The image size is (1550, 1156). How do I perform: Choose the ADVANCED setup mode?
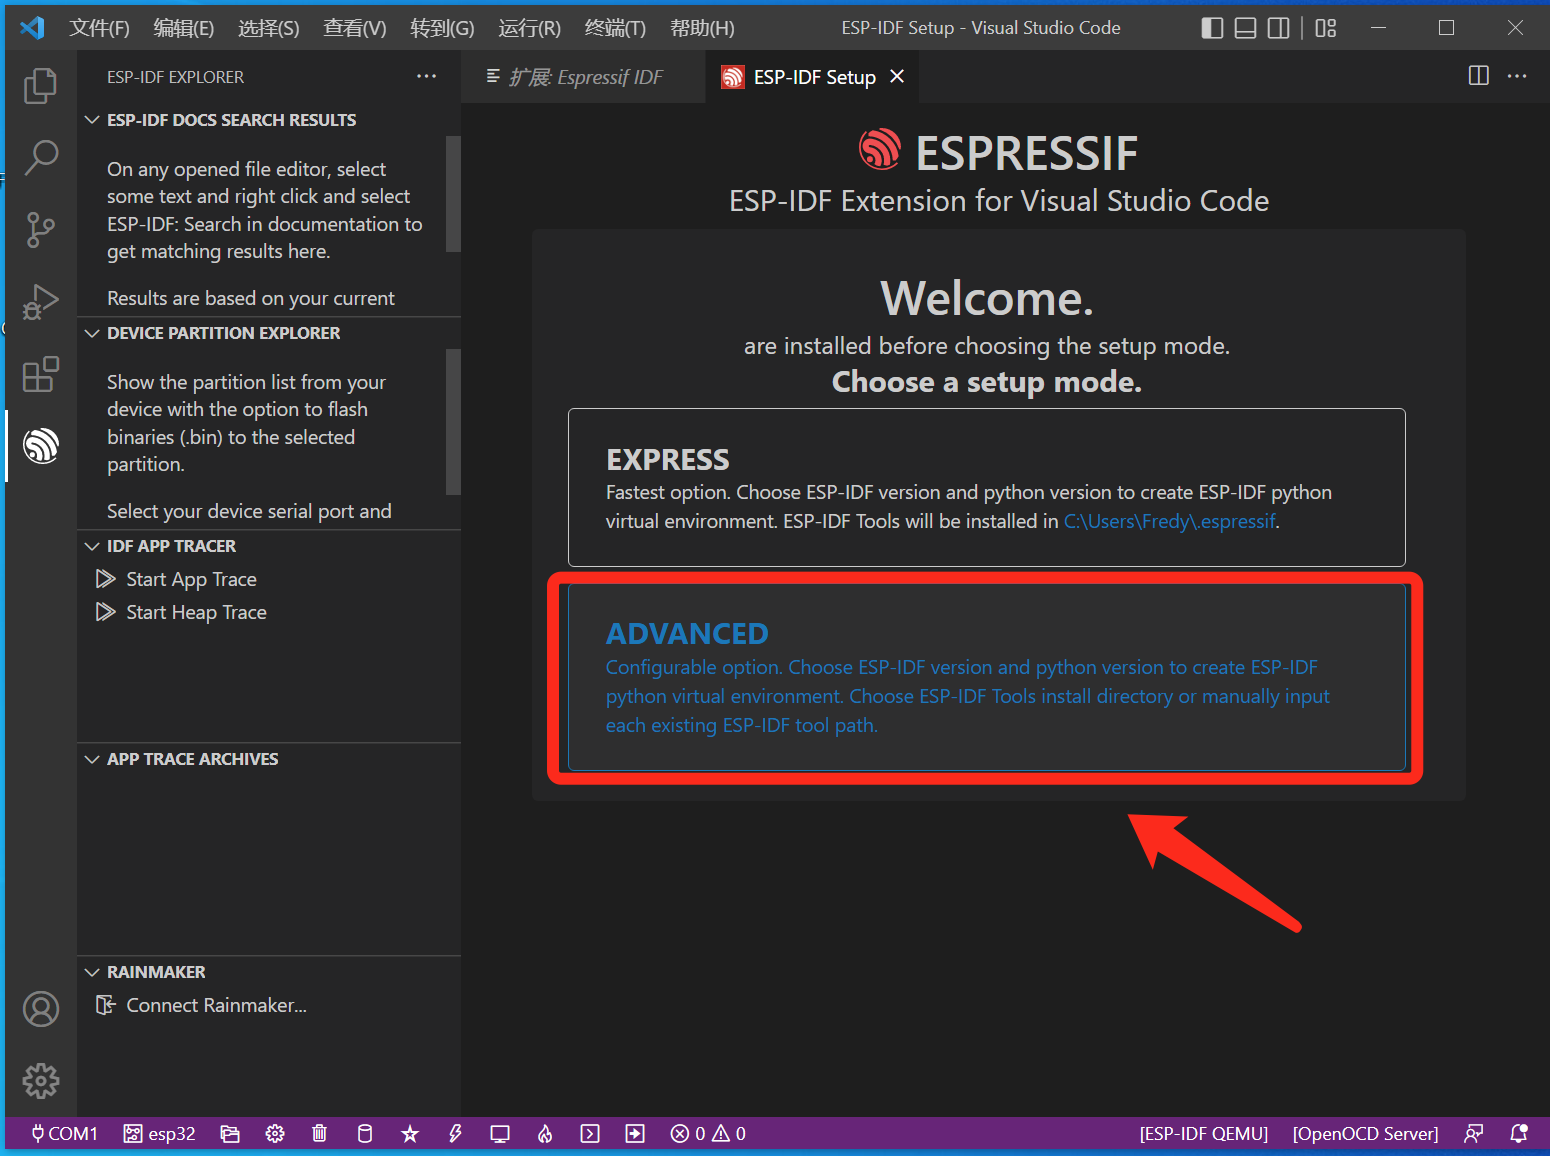tap(987, 678)
